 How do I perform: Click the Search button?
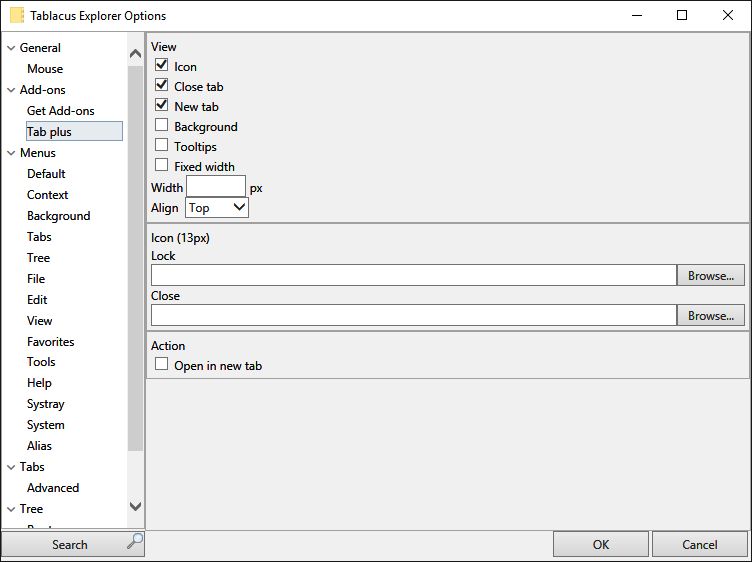(73, 545)
